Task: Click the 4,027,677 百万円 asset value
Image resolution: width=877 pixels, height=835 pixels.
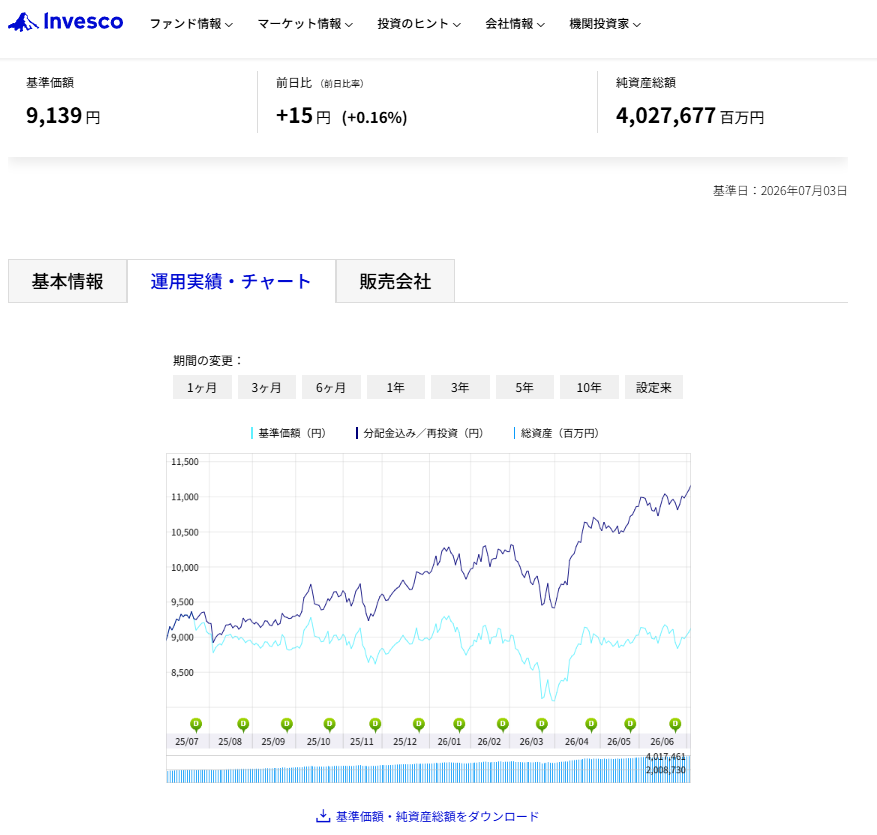Action: pos(690,116)
